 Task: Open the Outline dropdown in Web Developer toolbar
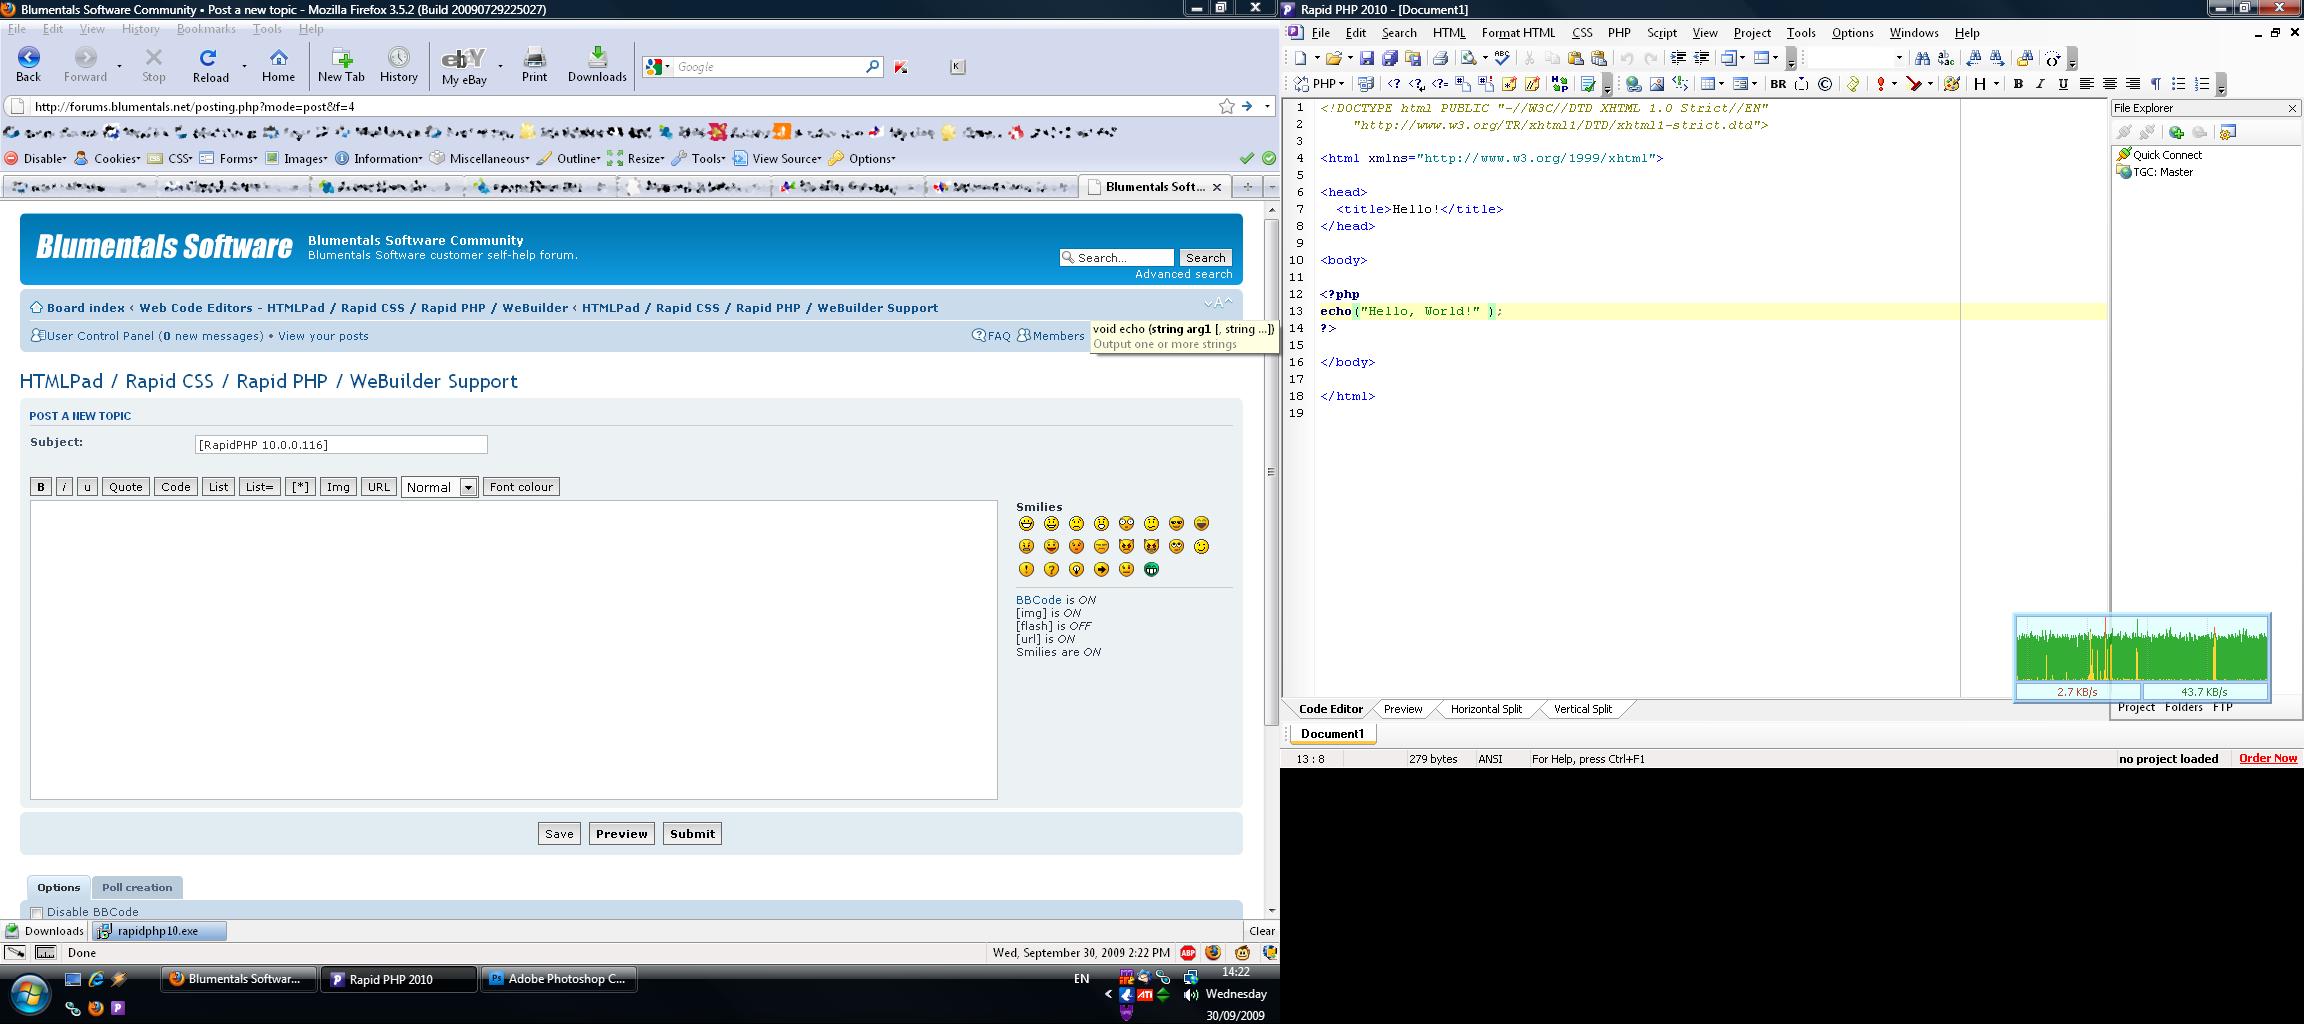[569, 158]
